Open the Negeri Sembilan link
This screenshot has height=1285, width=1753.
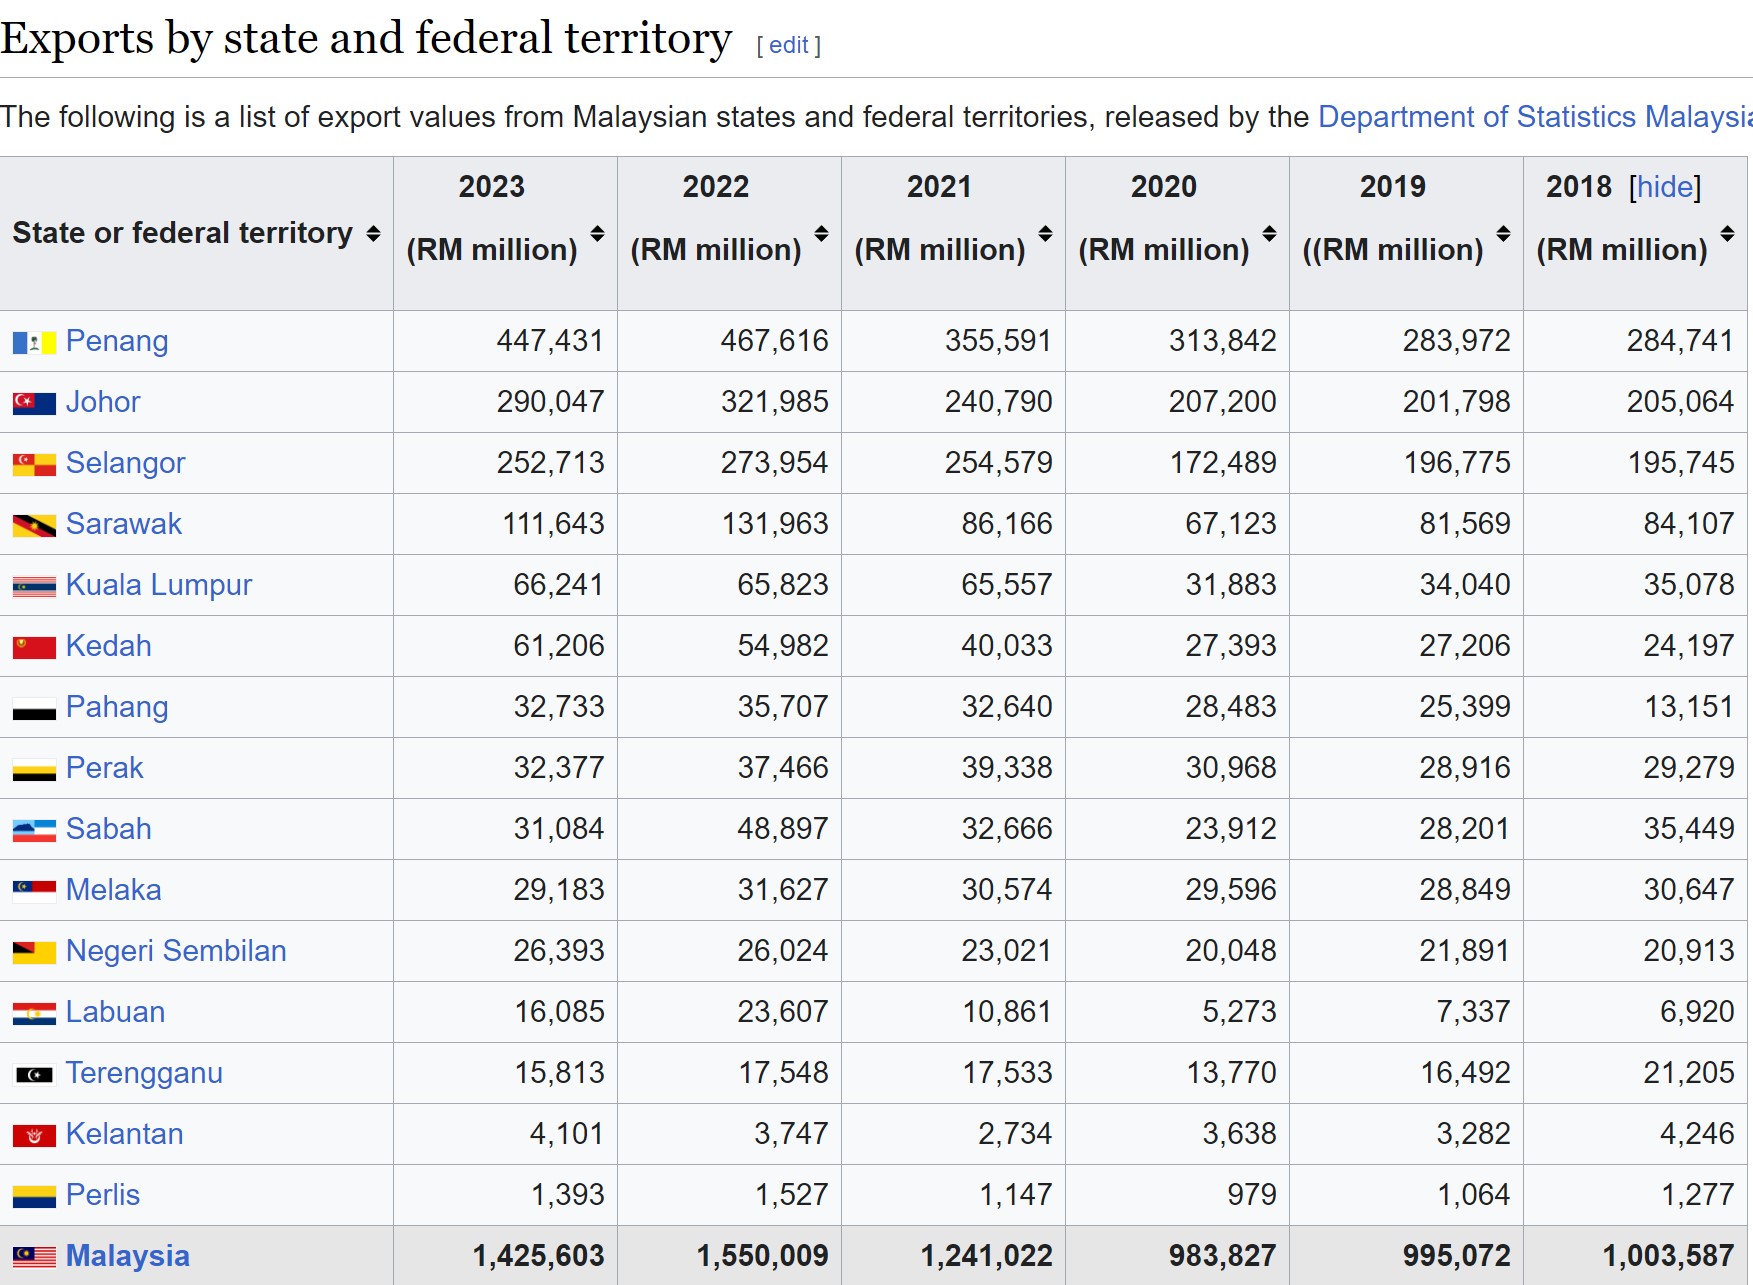click(x=176, y=951)
